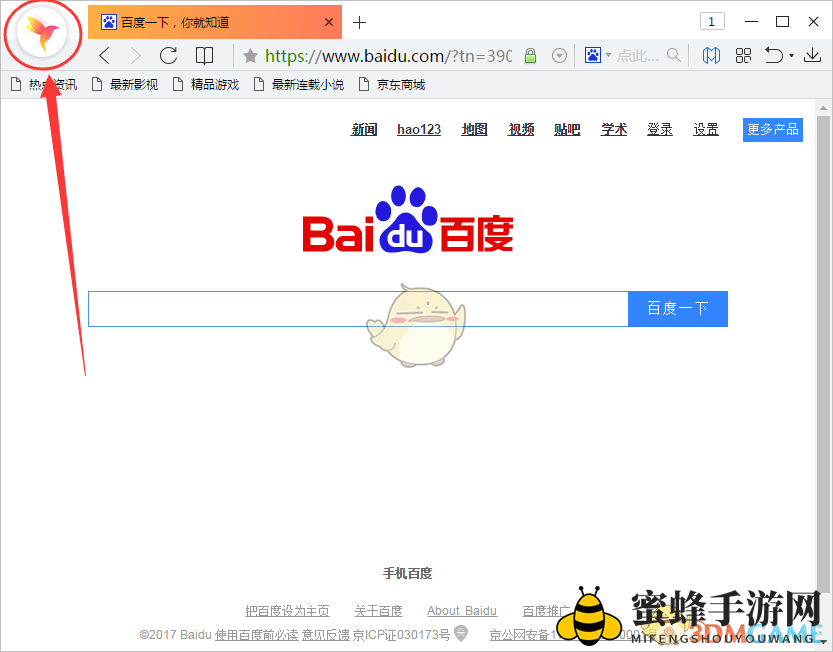This screenshot has width=833, height=652.
Task: Open the 设置 settings link
Action: pos(706,129)
